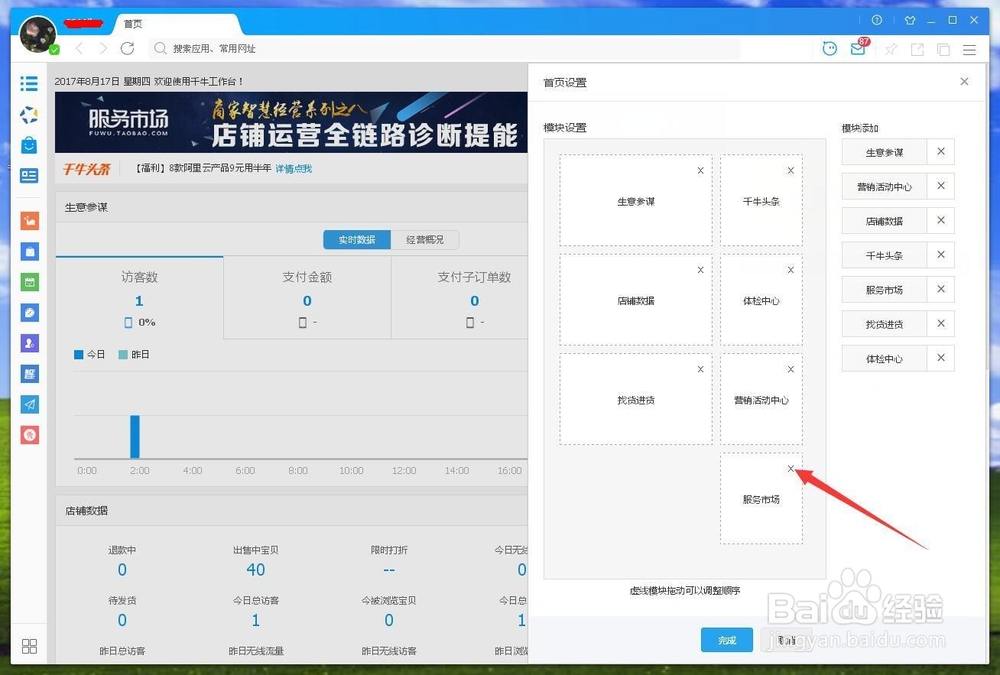Click the user avatar picture
The image size is (1000, 675).
(x=38, y=34)
